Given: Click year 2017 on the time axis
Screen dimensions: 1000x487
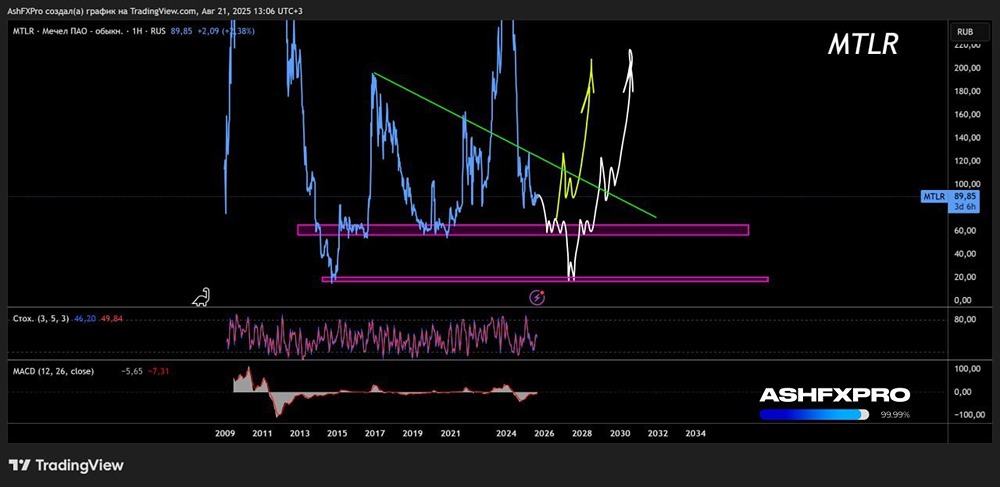Looking at the screenshot, I should tap(374, 433).
